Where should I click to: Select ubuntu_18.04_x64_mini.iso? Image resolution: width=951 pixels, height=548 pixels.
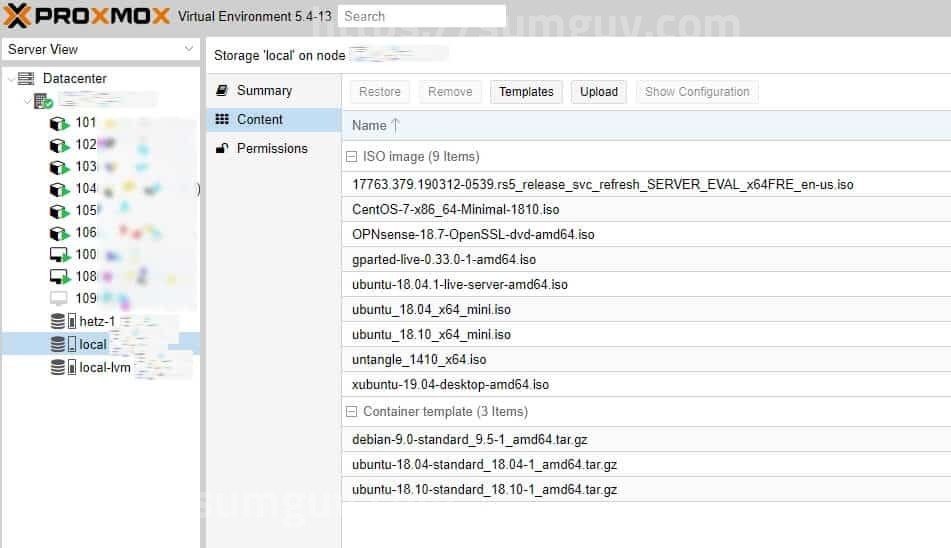point(647,310)
